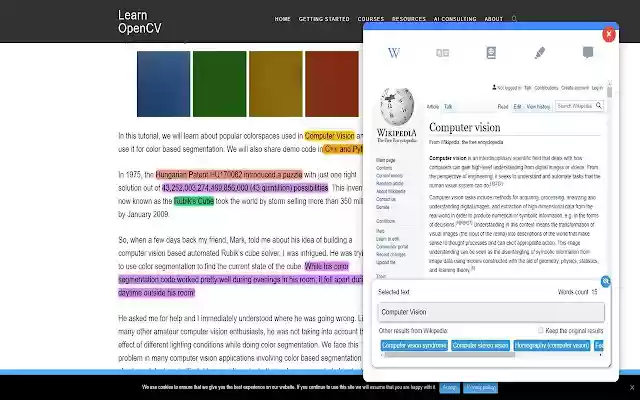Viewport: 640px width, 400px height.
Task: Click Wikipedia frame vertical scrollbar thumb
Action: (609, 92)
